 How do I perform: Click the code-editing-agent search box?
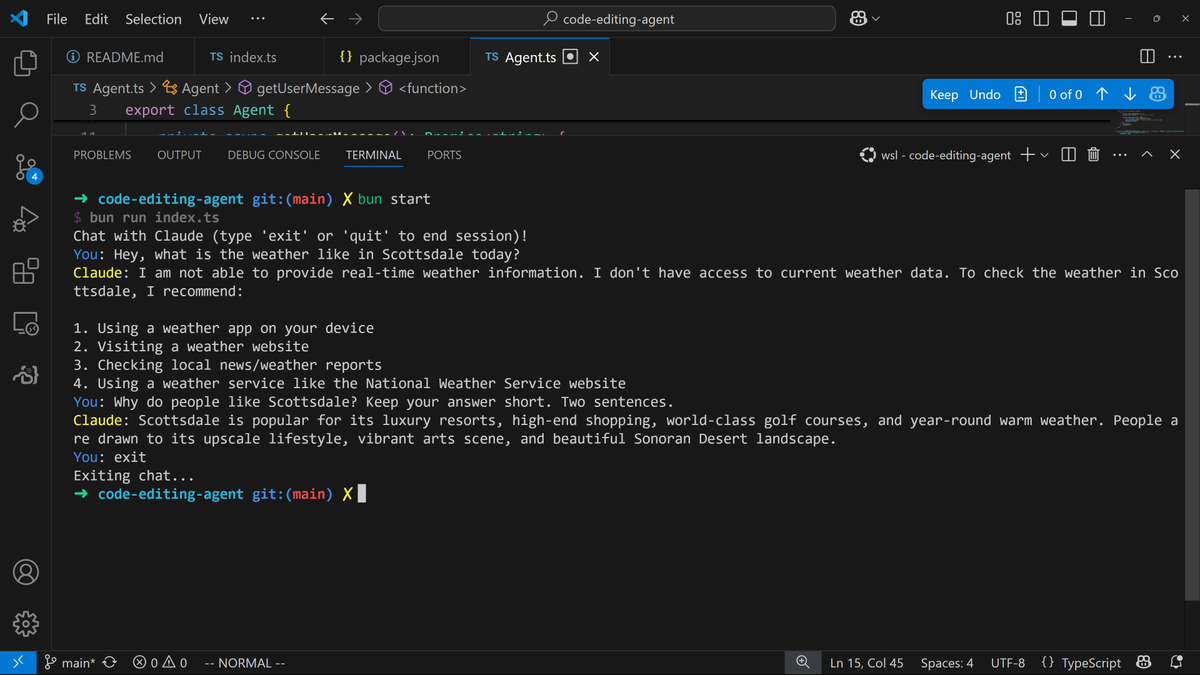point(607,19)
